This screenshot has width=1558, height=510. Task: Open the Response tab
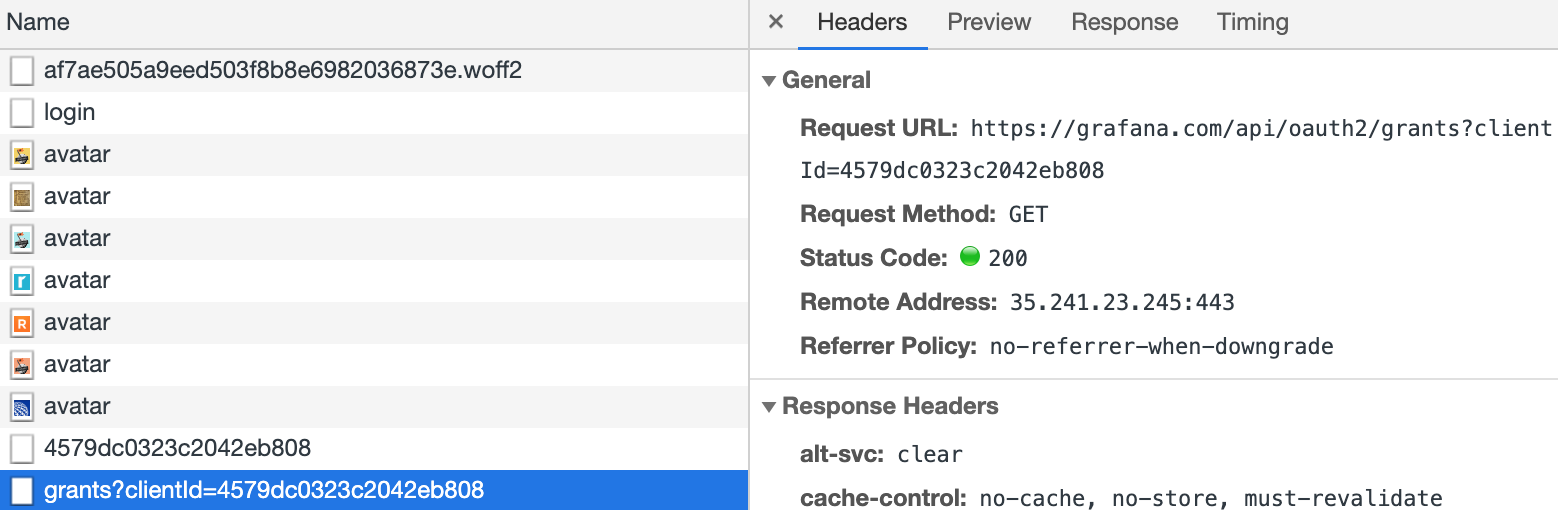pyautogui.click(x=1124, y=22)
